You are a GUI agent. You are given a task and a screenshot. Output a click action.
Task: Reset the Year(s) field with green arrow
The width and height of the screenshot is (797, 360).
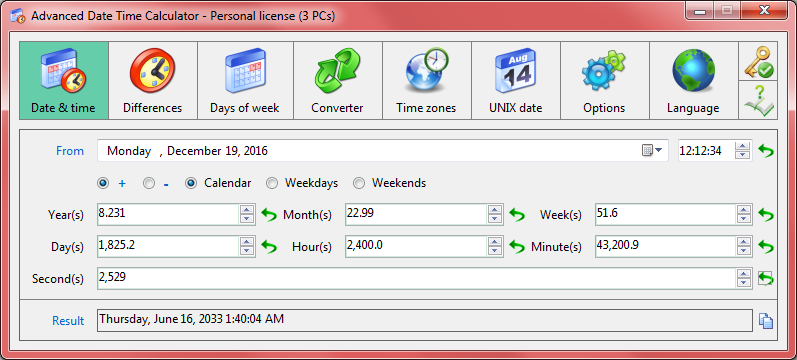(269, 215)
